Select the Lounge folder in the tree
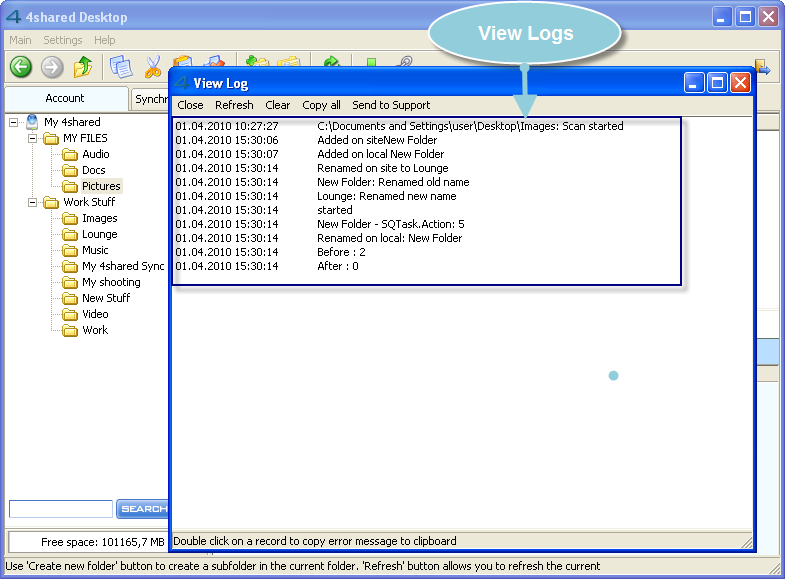This screenshot has height=579, width=785. pyautogui.click(x=100, y=234)
